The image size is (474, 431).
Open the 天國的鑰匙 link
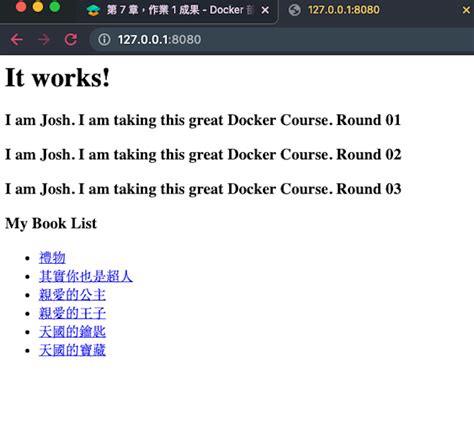[72, 332]
